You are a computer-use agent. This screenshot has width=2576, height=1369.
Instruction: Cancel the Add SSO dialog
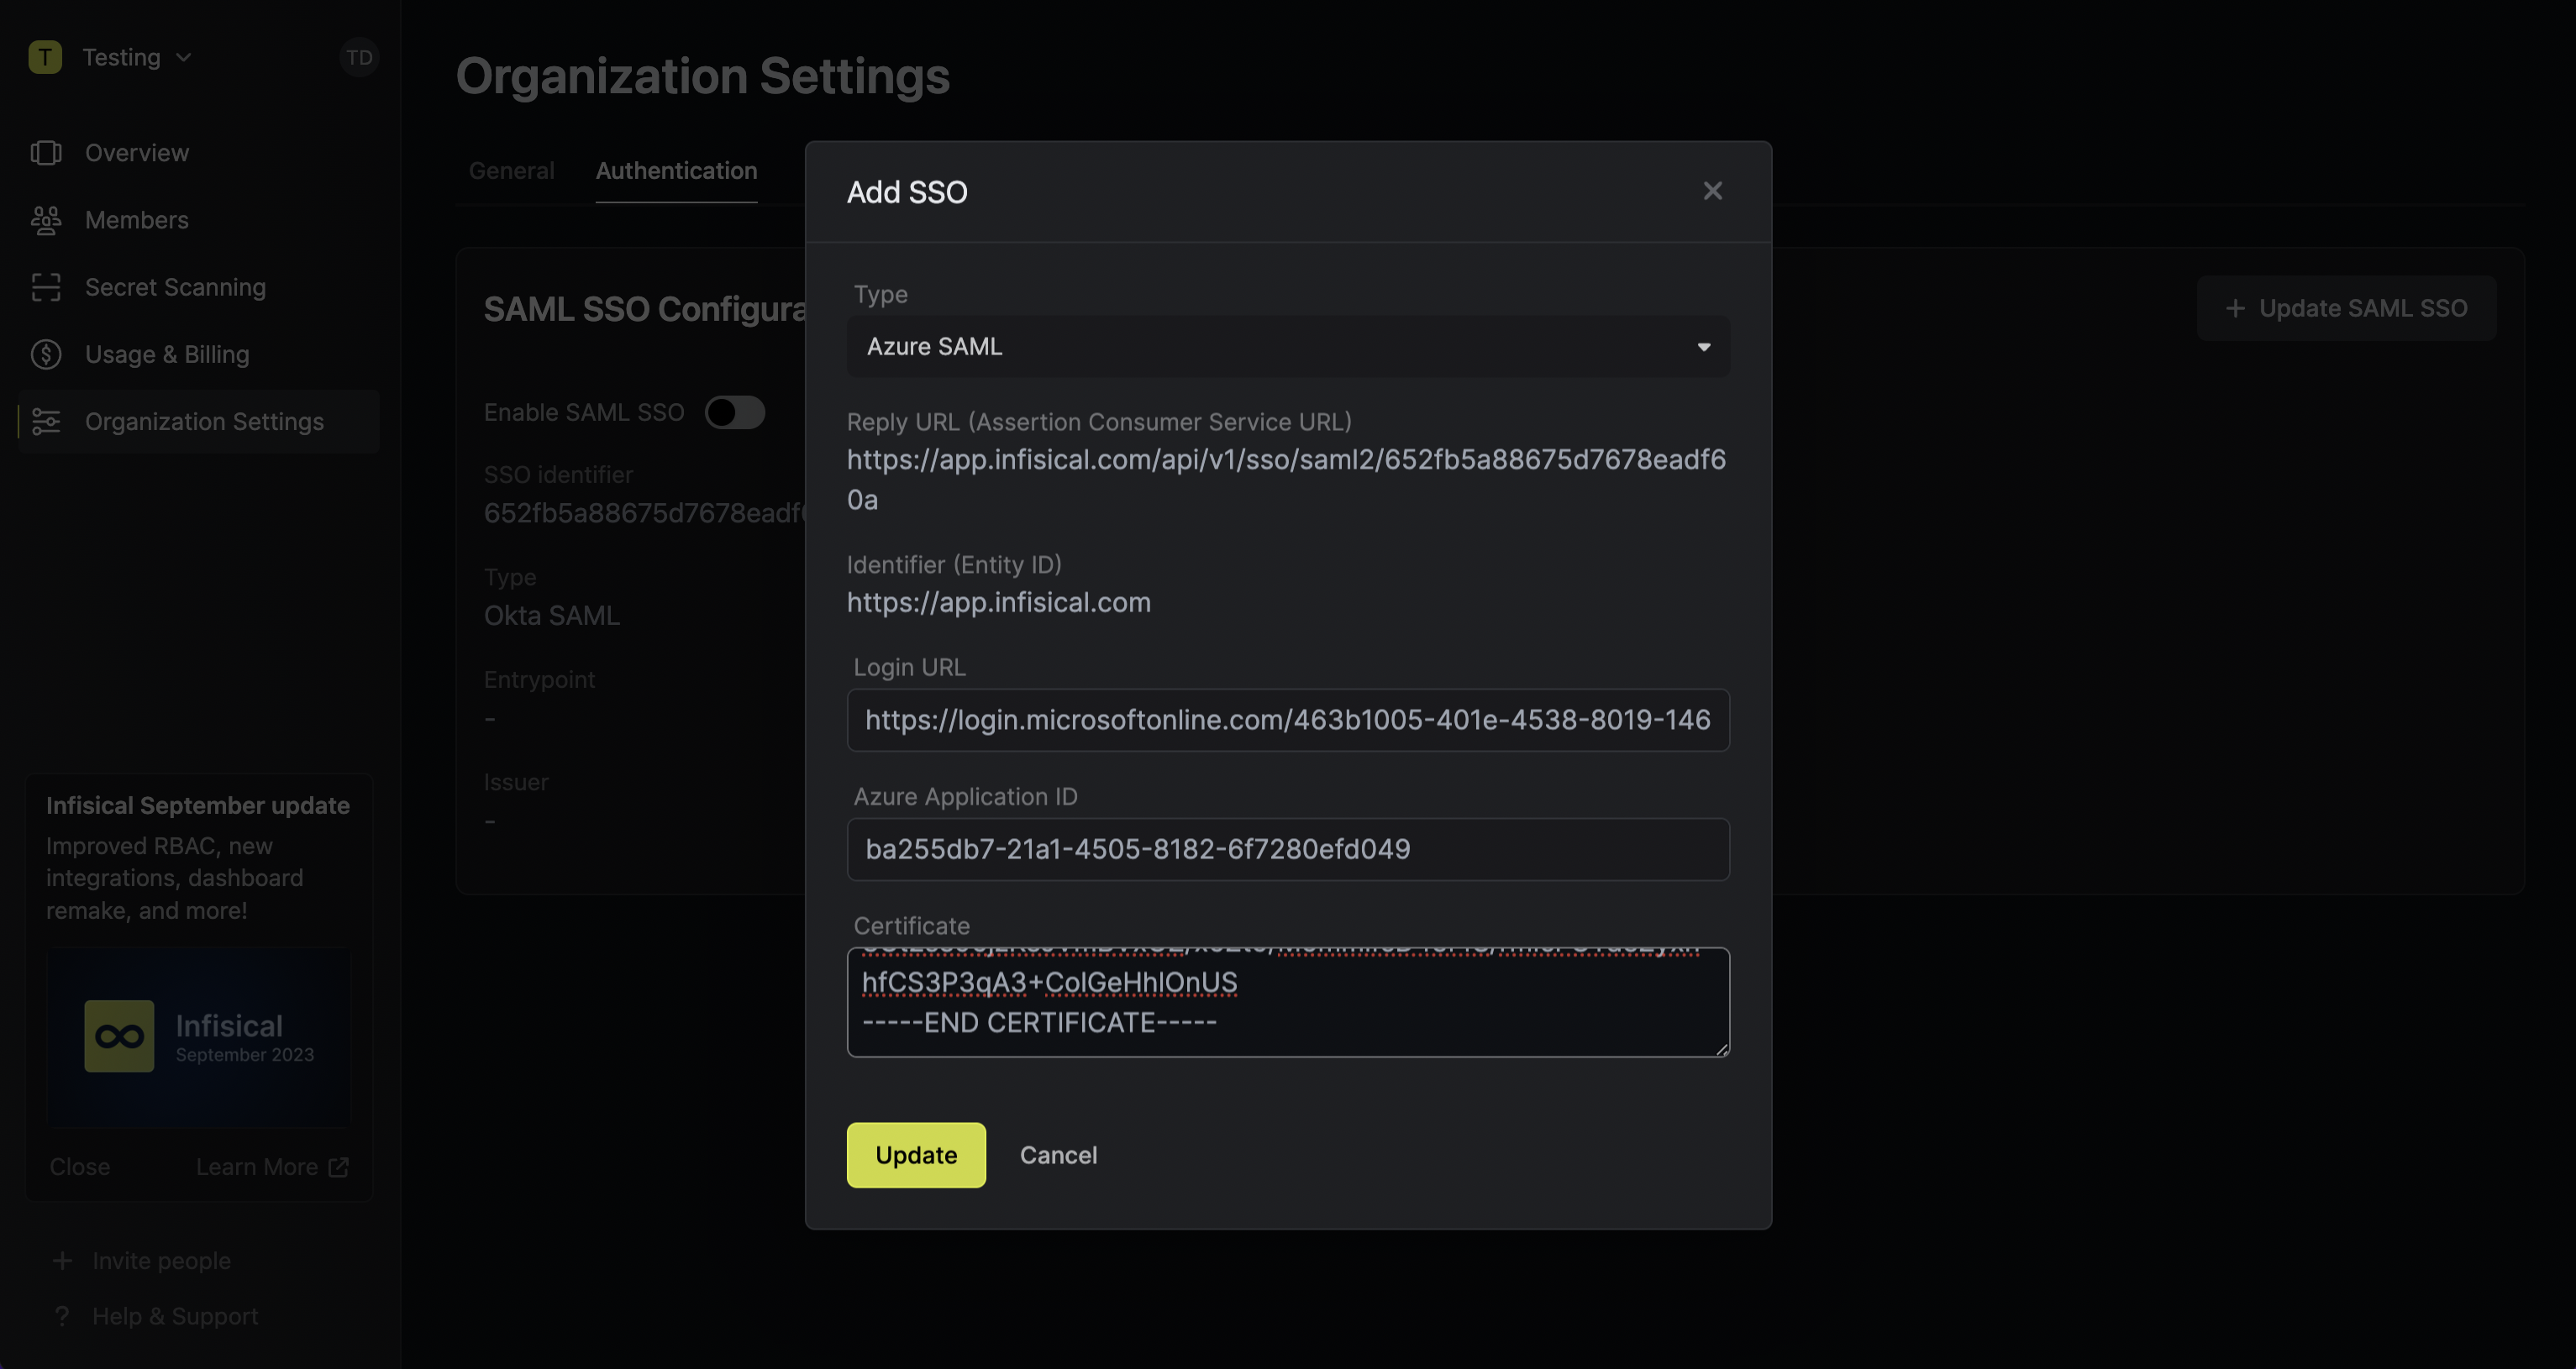(1058, 1155)
